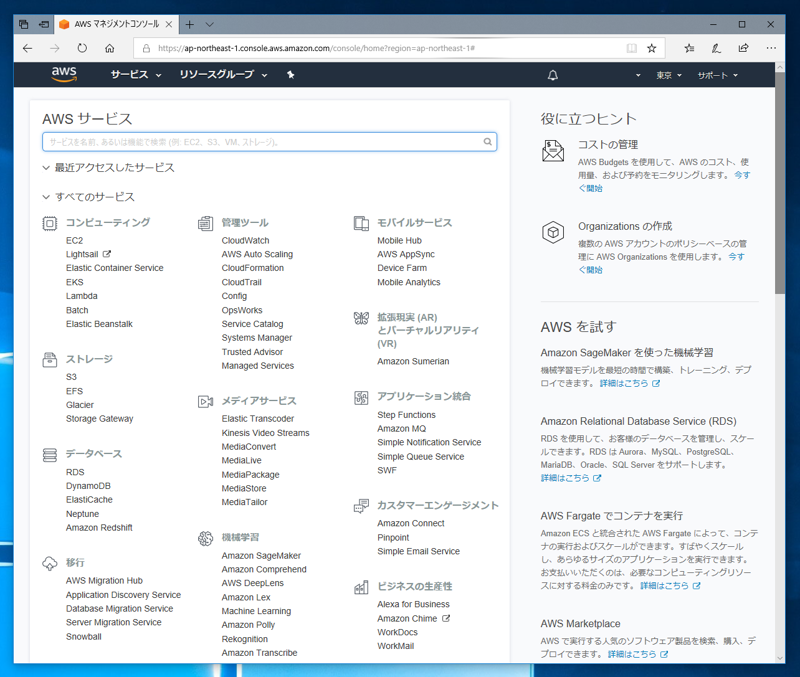Open the EC2 service link
Viewport: 800px width, 677px height.
pos(74,240)
